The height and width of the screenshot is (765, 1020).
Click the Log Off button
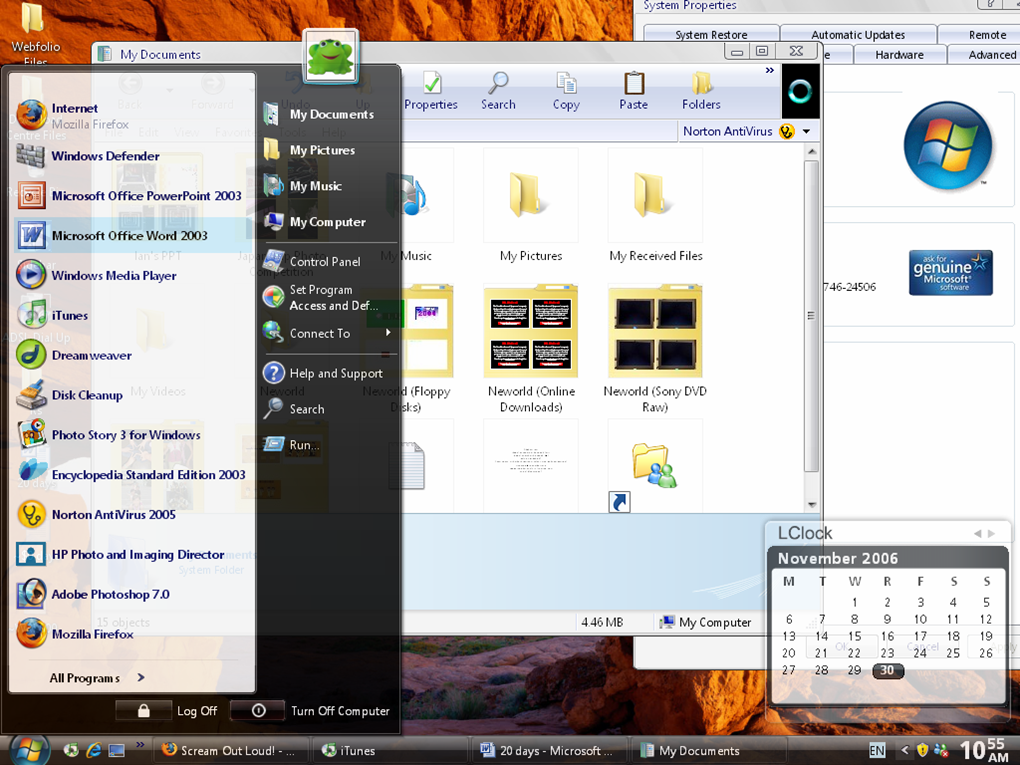pos(167,710)
